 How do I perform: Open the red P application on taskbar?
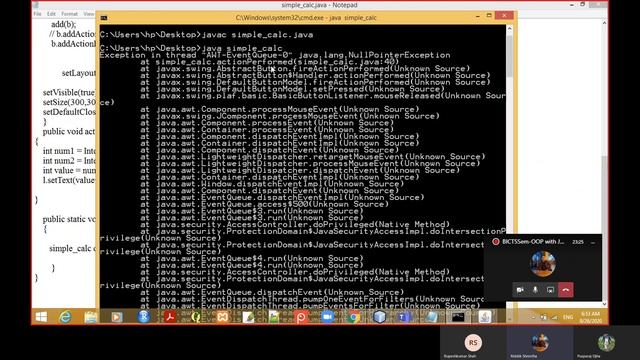pos(301,317)
